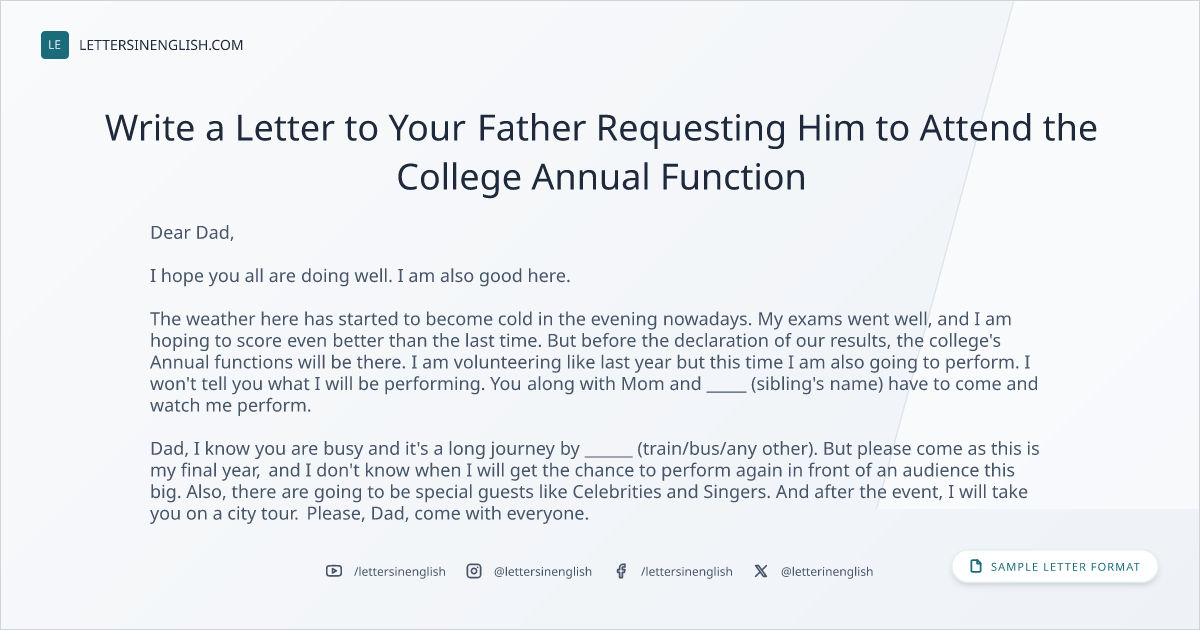
Task: Click the LE logo badge
Action: point(55,45)
